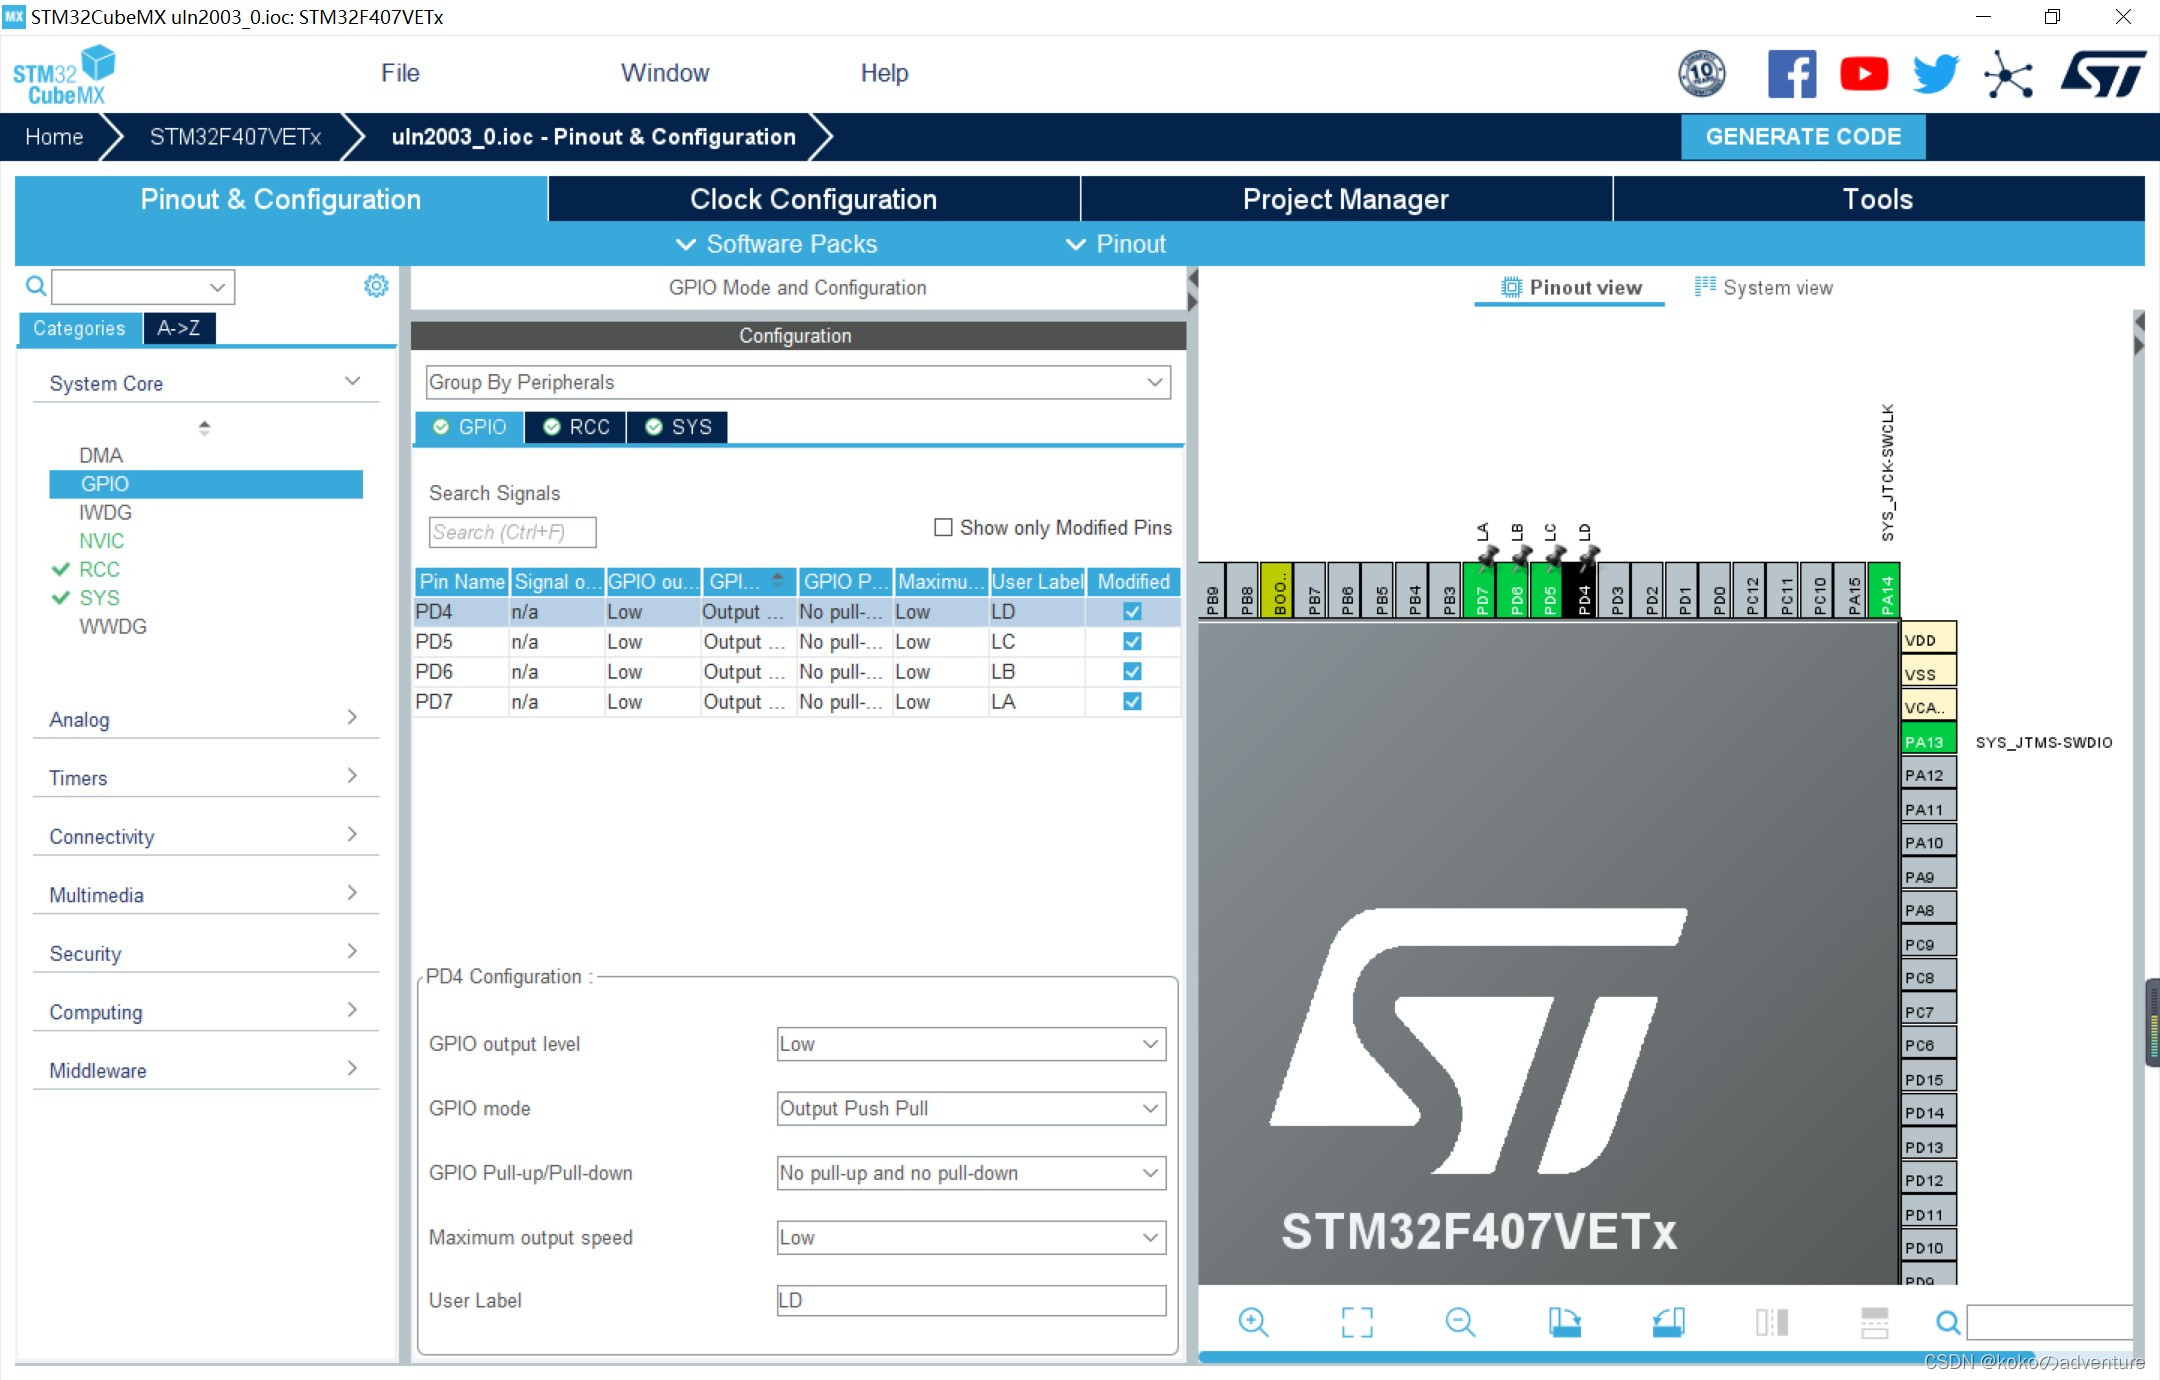Open the STM32CubeMX YouTube channel icon
This screenshot has height=1380, width=2160.
(x=1863, y=73)
